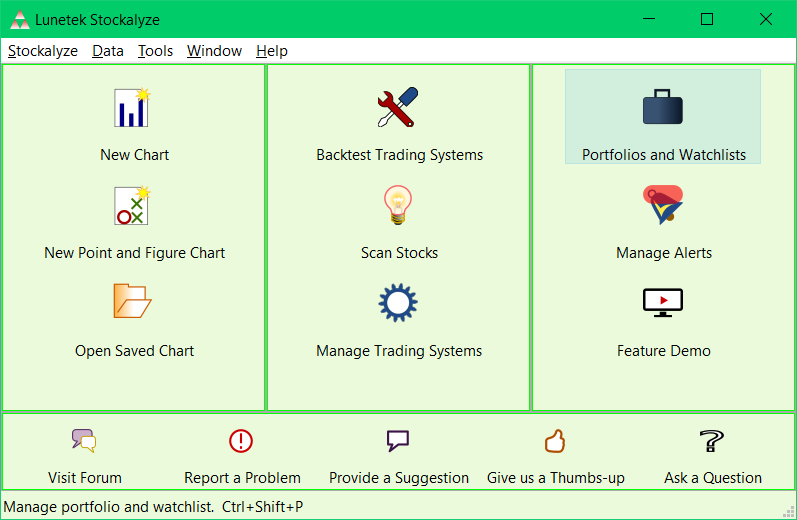The image size is (797, 520).
Task: Click the Provide a Suggestion speech bubble icon
Action: click(398, 441)
